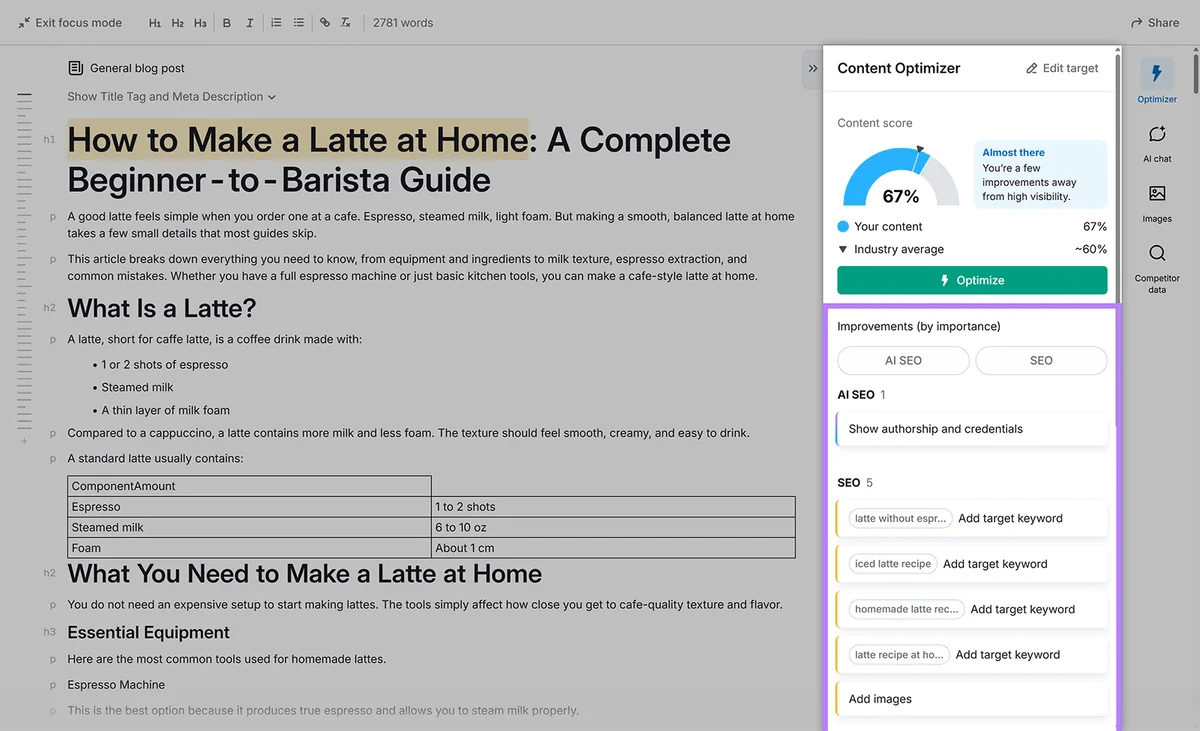Apply the H2 heading style
The image size is (1200, 731).
[177, 22]
